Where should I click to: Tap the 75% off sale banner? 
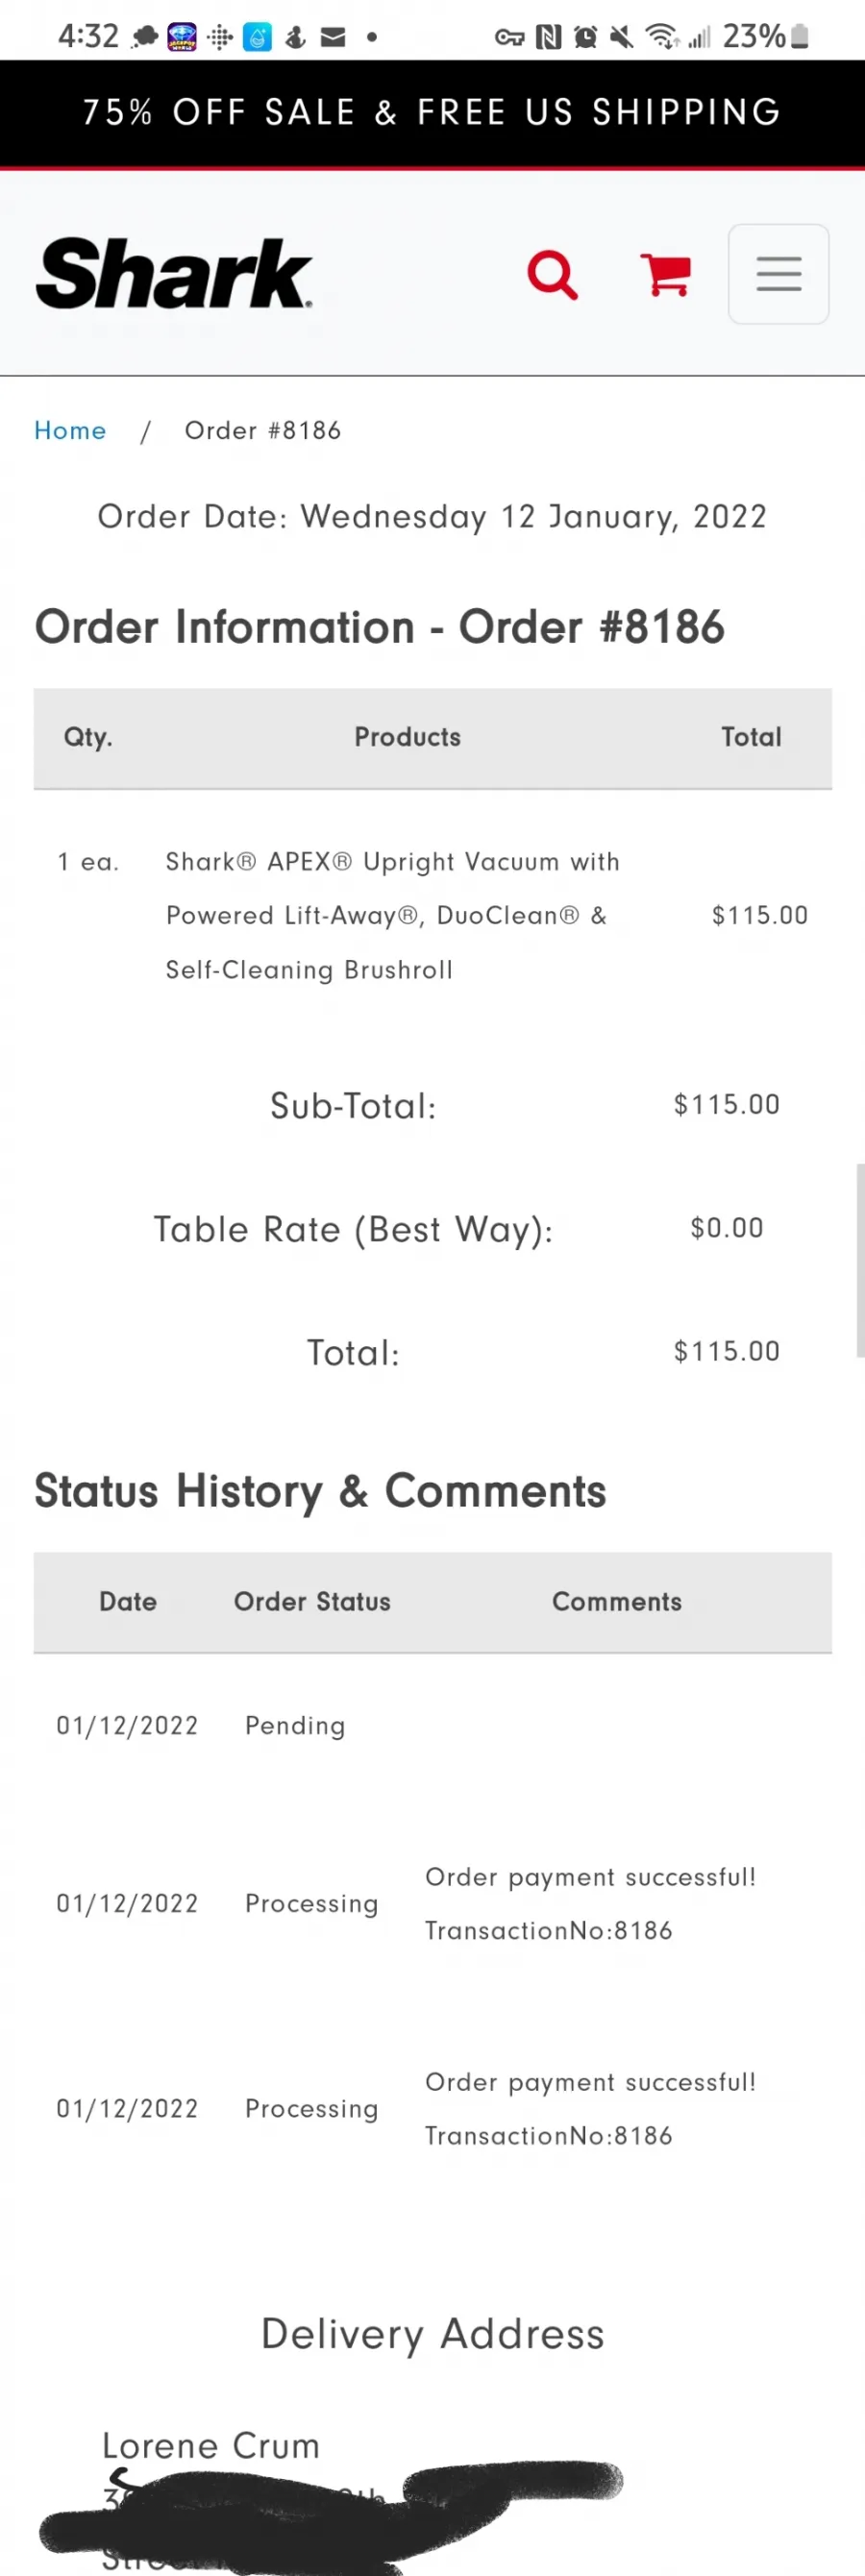(x=432, y=112)
